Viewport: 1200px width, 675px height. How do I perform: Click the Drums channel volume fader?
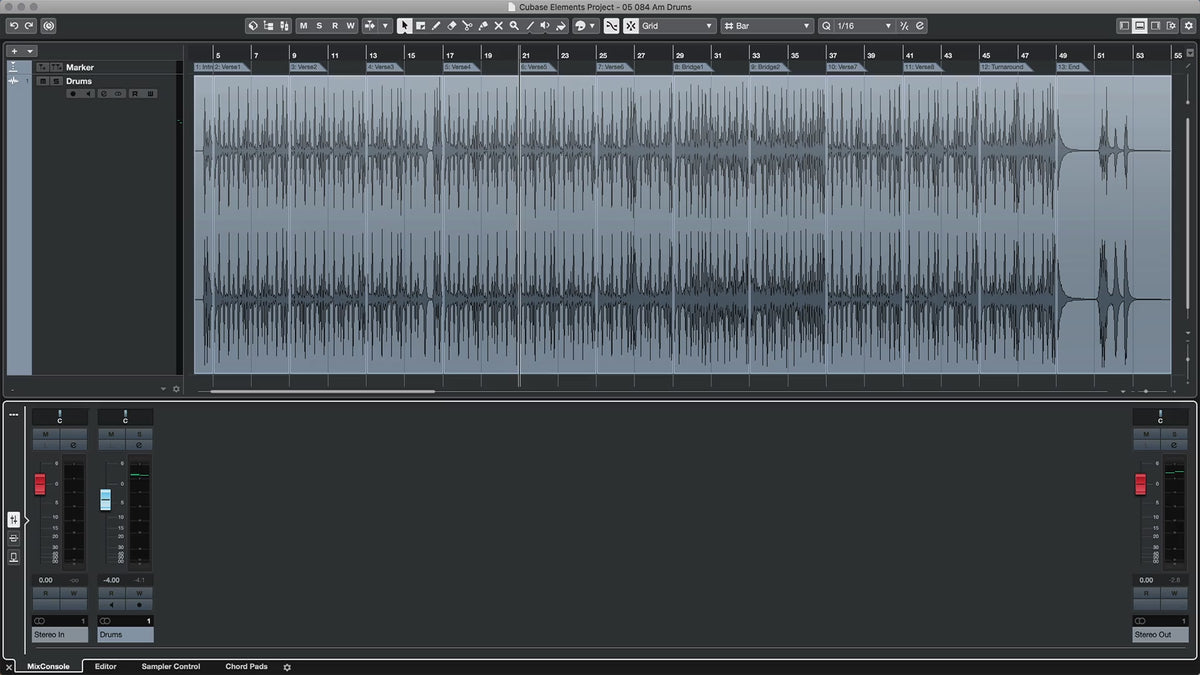[x=105, y=500]
